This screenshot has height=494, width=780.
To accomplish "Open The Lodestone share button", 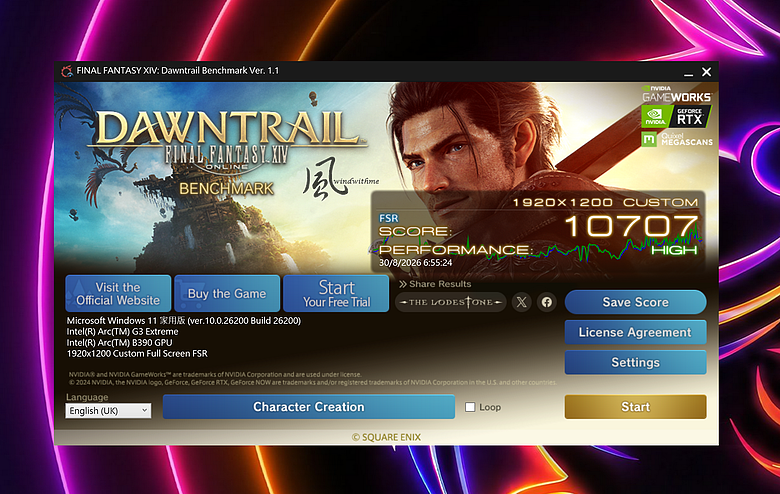I will [x=451, y=302].
